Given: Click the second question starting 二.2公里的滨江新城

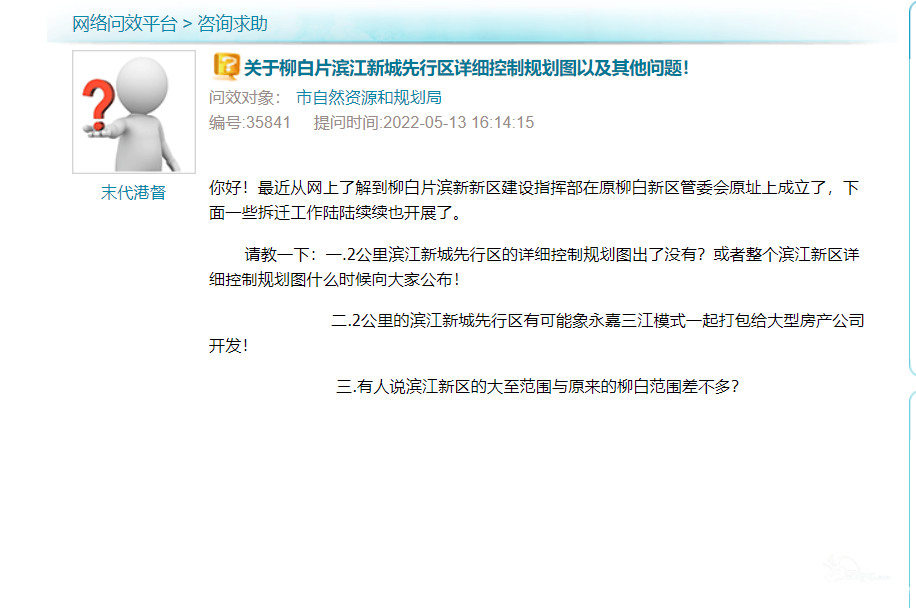Looking at the screenshot, I should [x=598, y=321].
